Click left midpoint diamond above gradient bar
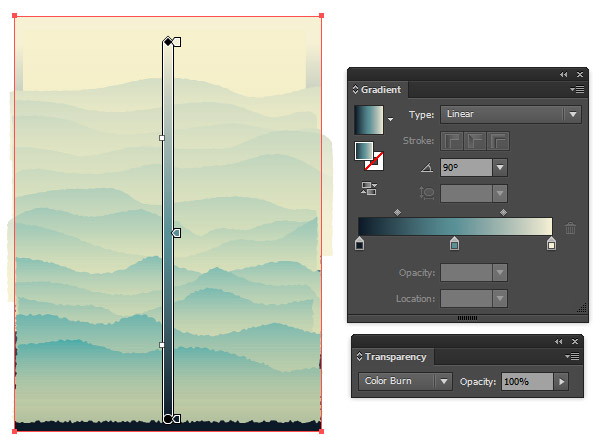 tap(398, 212)
